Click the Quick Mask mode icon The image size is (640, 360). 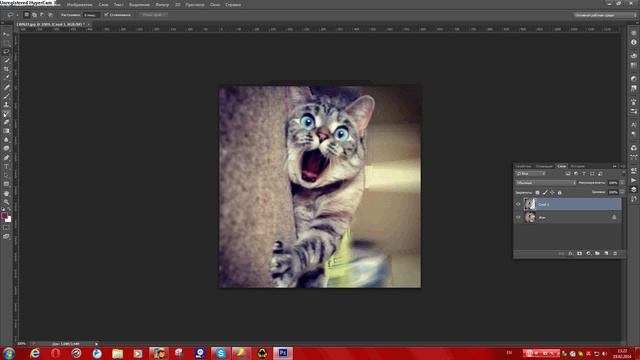pyautogui.click(x=6, y=228)
